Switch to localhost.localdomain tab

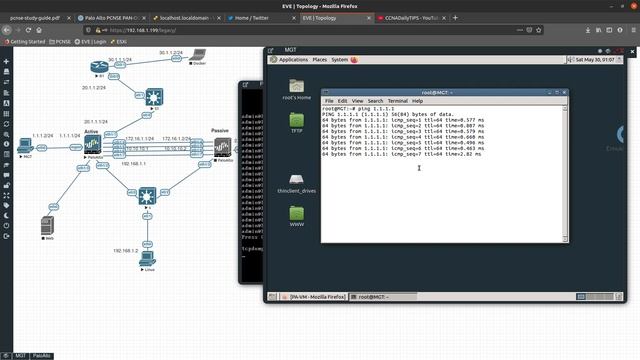[186, 18]
